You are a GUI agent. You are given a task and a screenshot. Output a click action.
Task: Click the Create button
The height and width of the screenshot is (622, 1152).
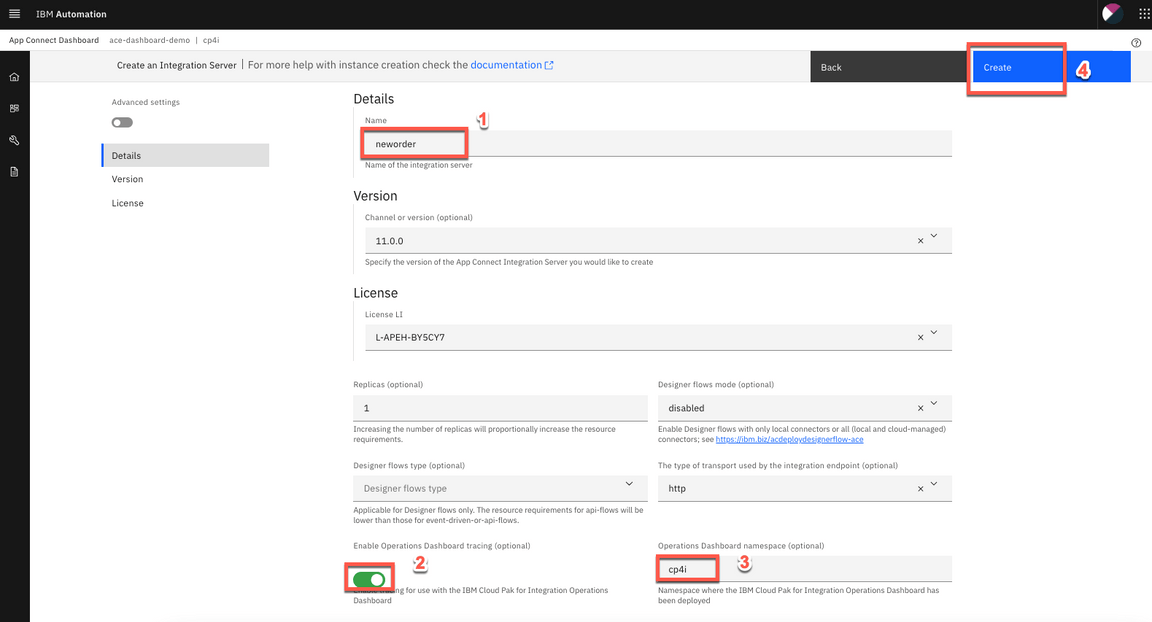1051,67
